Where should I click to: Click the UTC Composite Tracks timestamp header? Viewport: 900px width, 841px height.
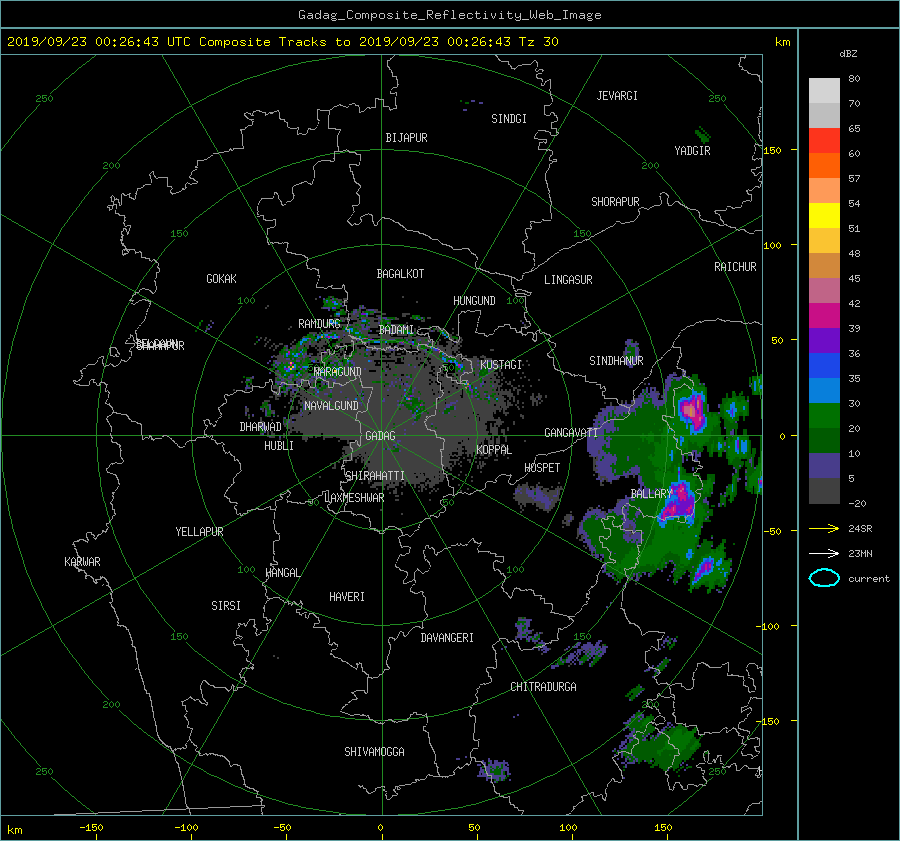282,42
